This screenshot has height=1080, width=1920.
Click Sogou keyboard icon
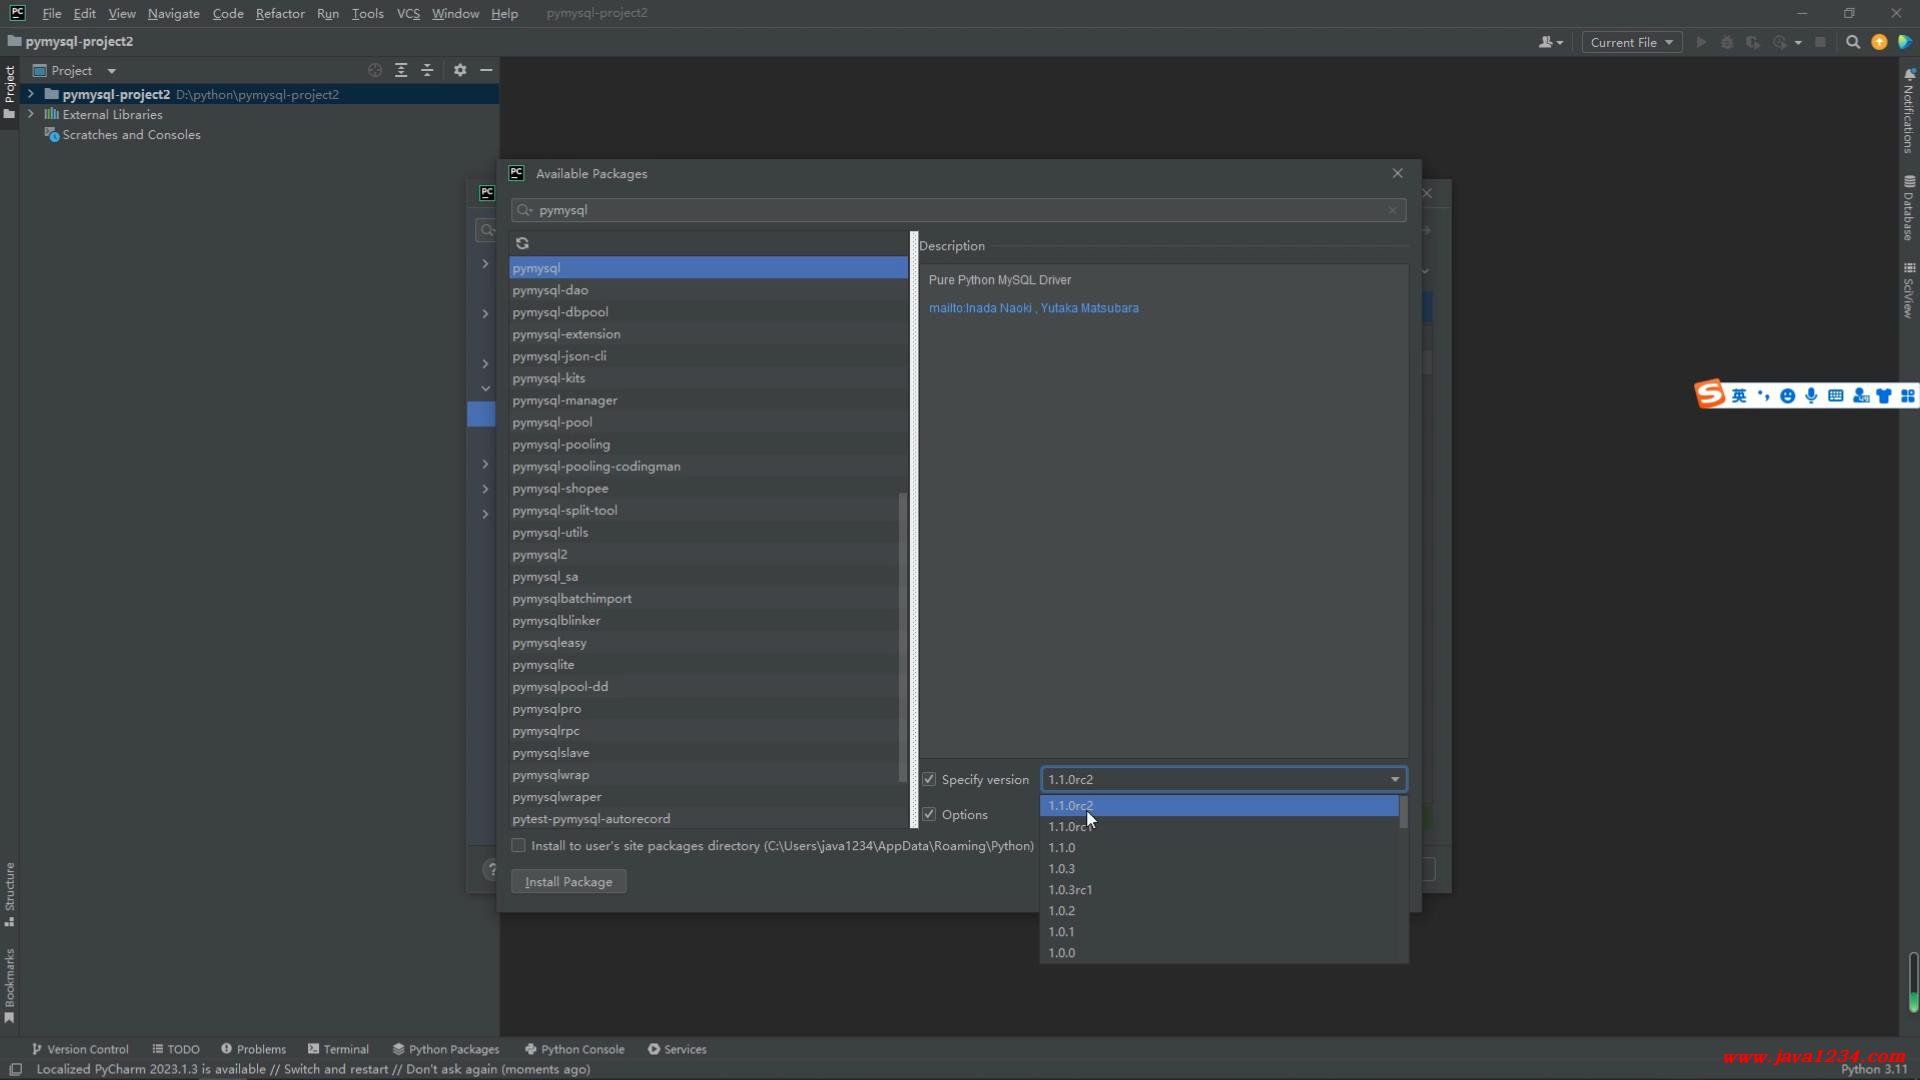(x=1835, y=396)
